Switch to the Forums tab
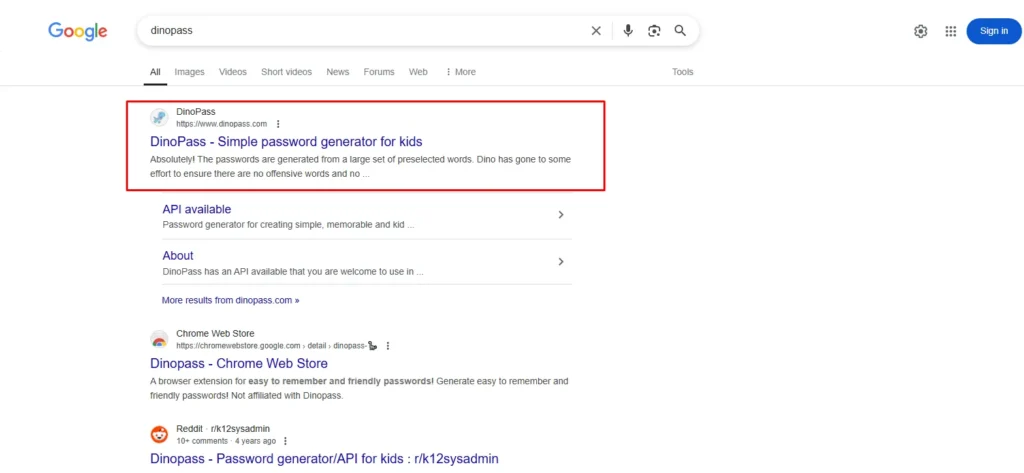1024x473 pixels. coord(379,72)
